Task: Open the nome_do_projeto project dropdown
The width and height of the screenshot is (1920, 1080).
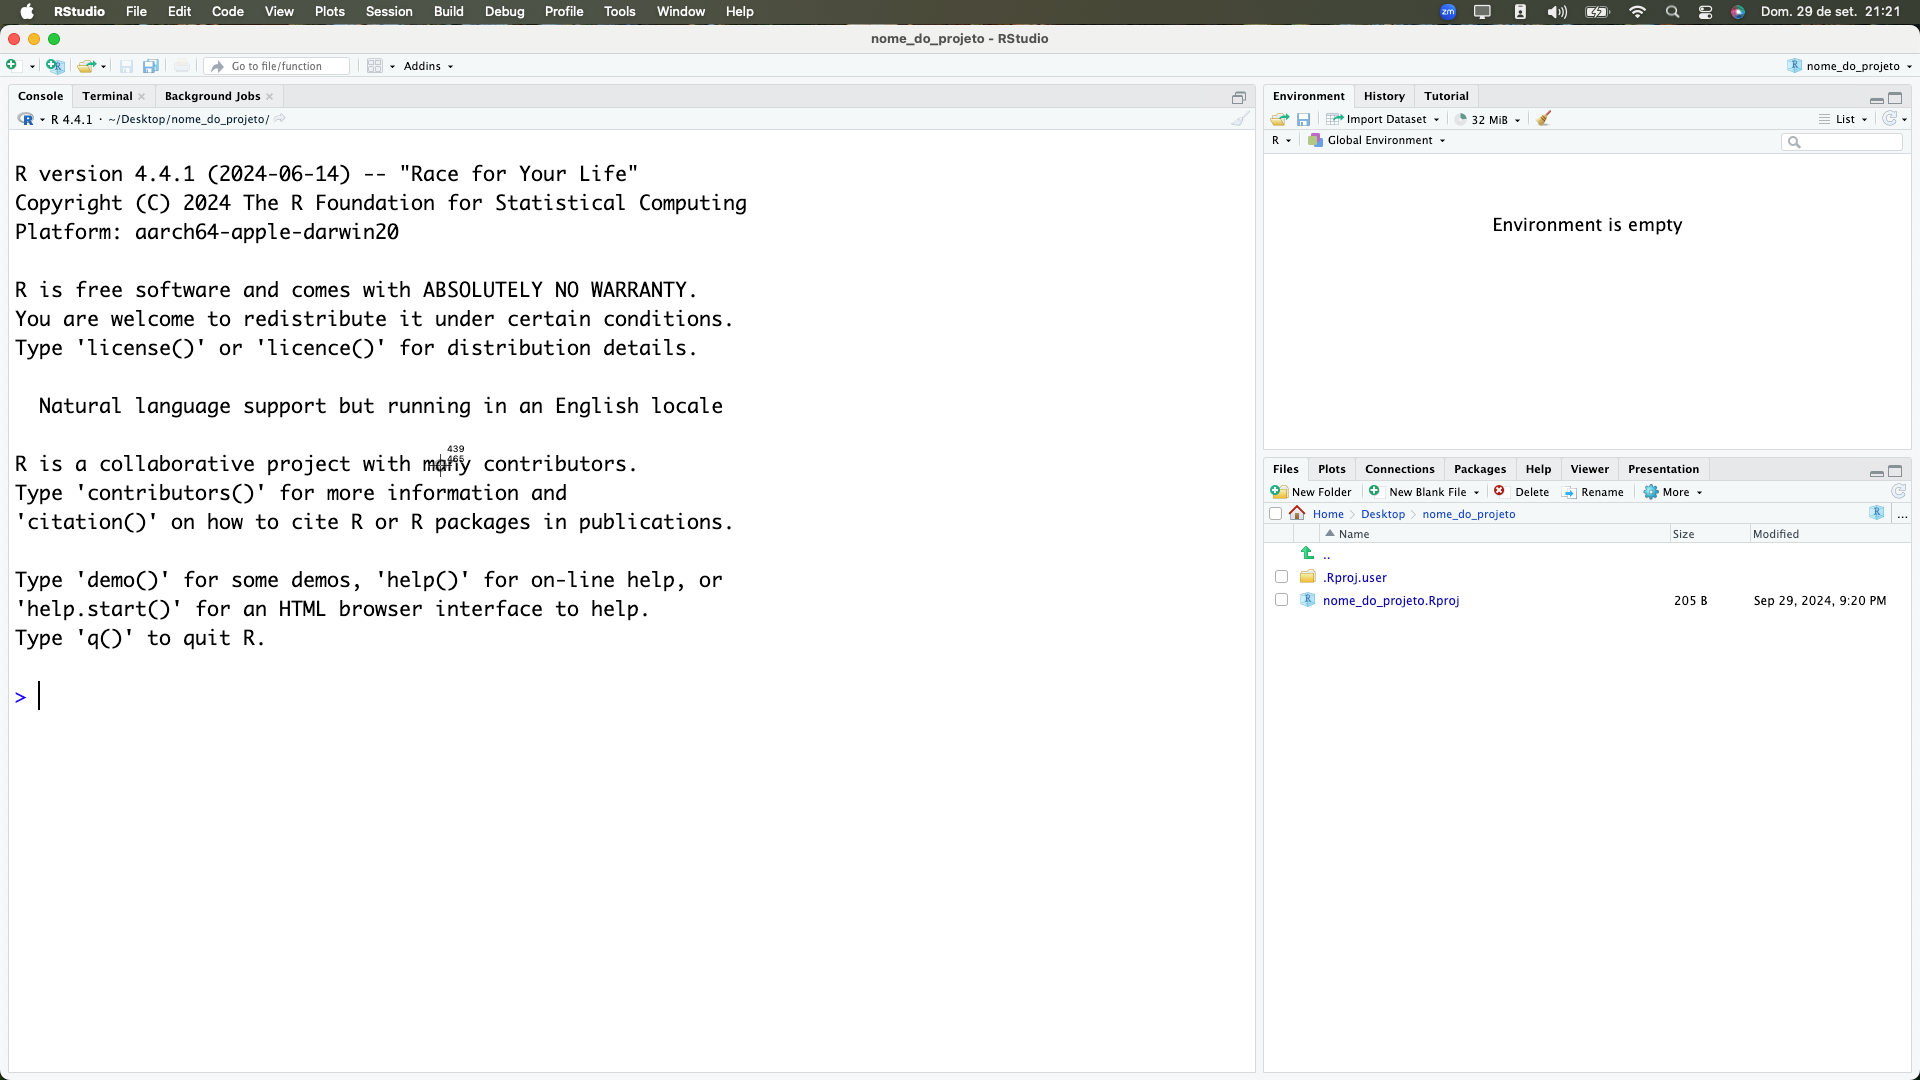Action: point(1850,66)
